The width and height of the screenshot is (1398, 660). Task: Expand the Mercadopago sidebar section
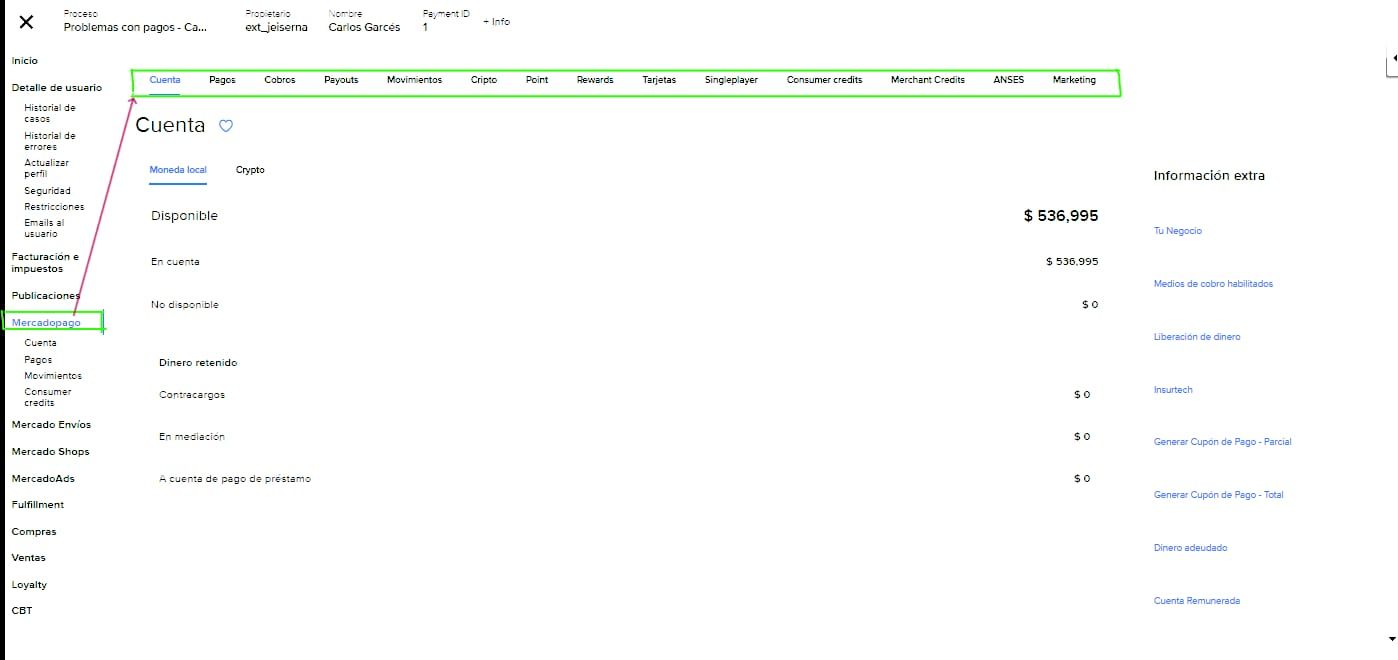[x=46, y=323]
